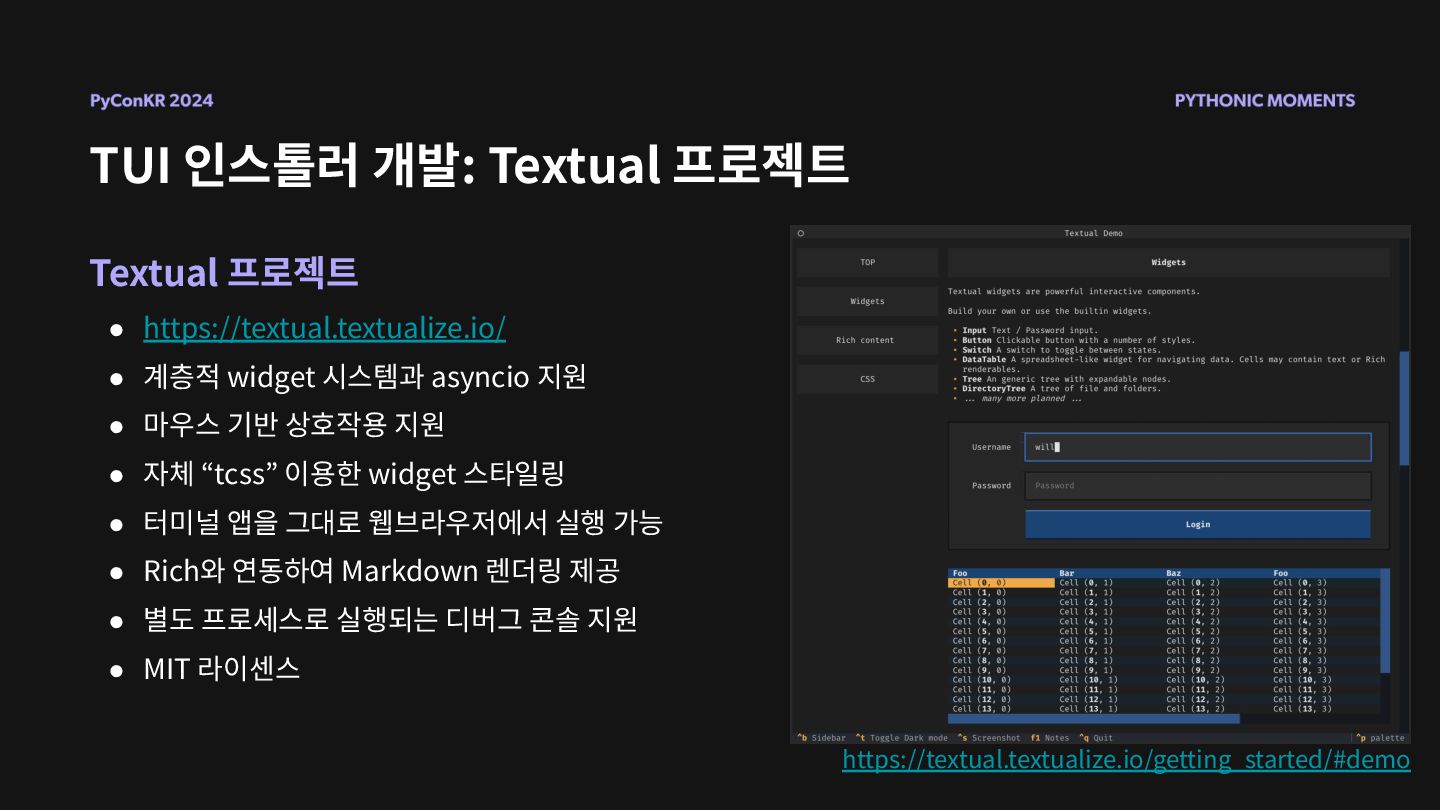Screen dimensions: 1440x810
Task: Click the data table's vertical scrollbar
Action: pos(1385,620)
